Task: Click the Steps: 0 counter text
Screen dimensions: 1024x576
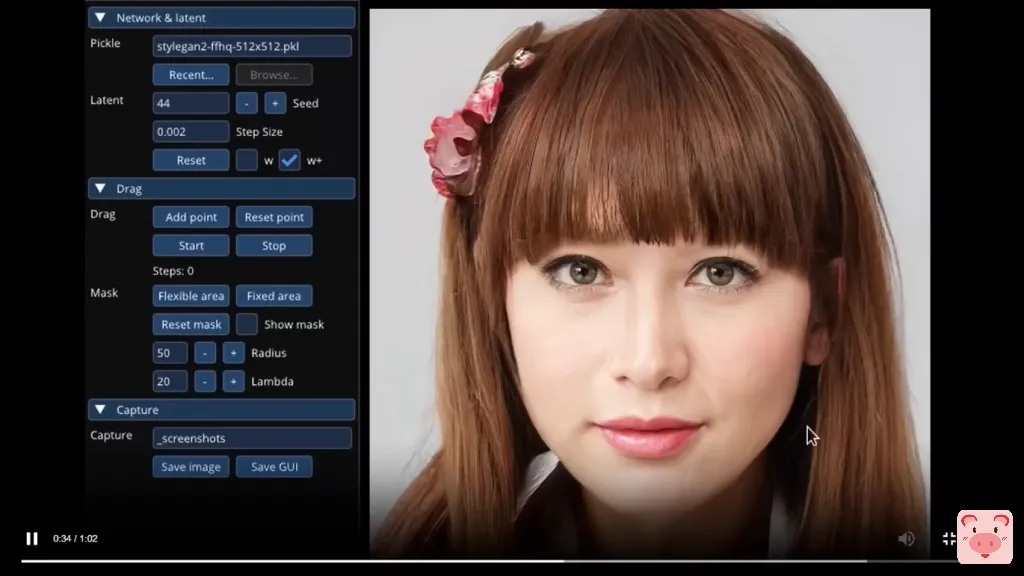Action: (x=173, y=270)
